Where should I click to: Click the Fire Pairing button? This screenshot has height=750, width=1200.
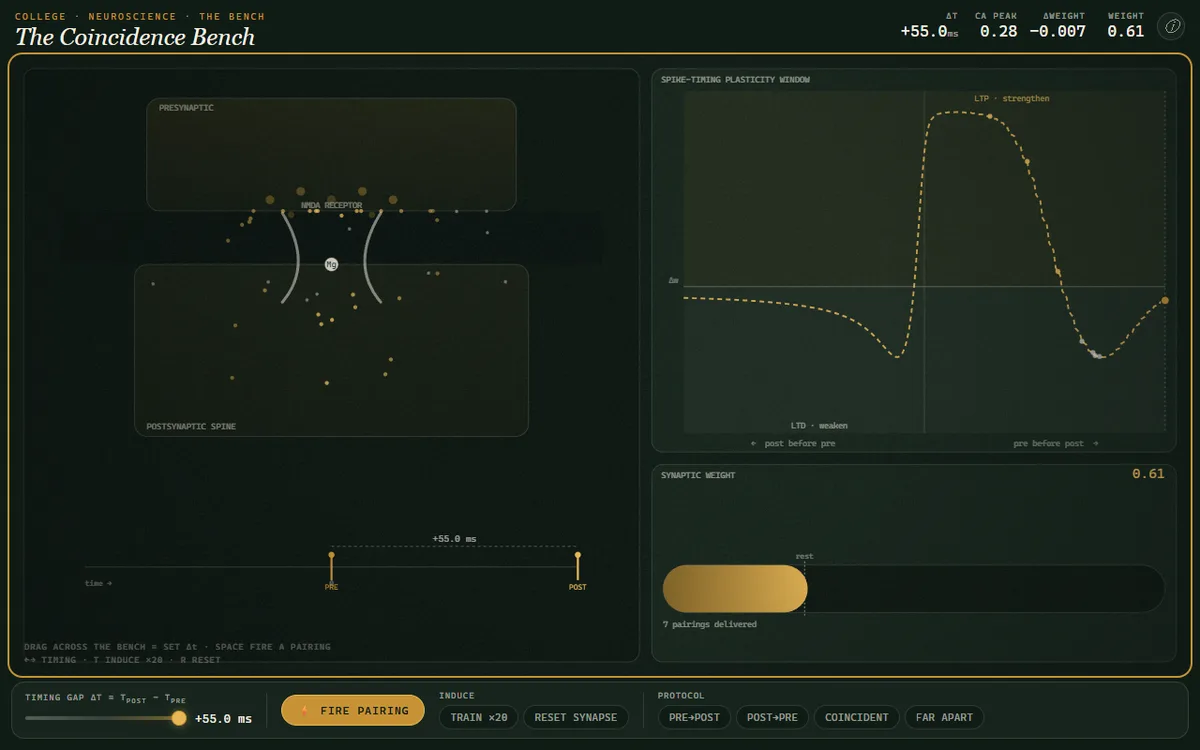click(x=353, y=711)
